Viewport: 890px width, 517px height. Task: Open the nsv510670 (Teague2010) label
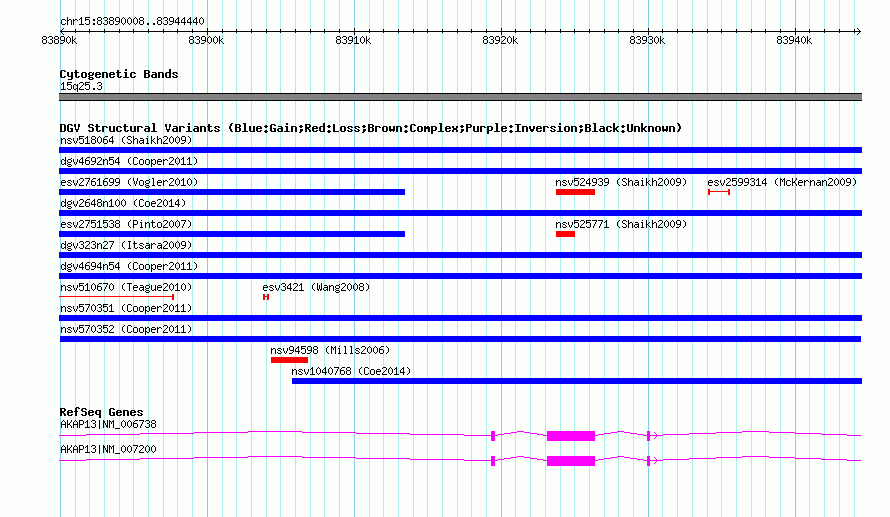[x=126, y=287]
